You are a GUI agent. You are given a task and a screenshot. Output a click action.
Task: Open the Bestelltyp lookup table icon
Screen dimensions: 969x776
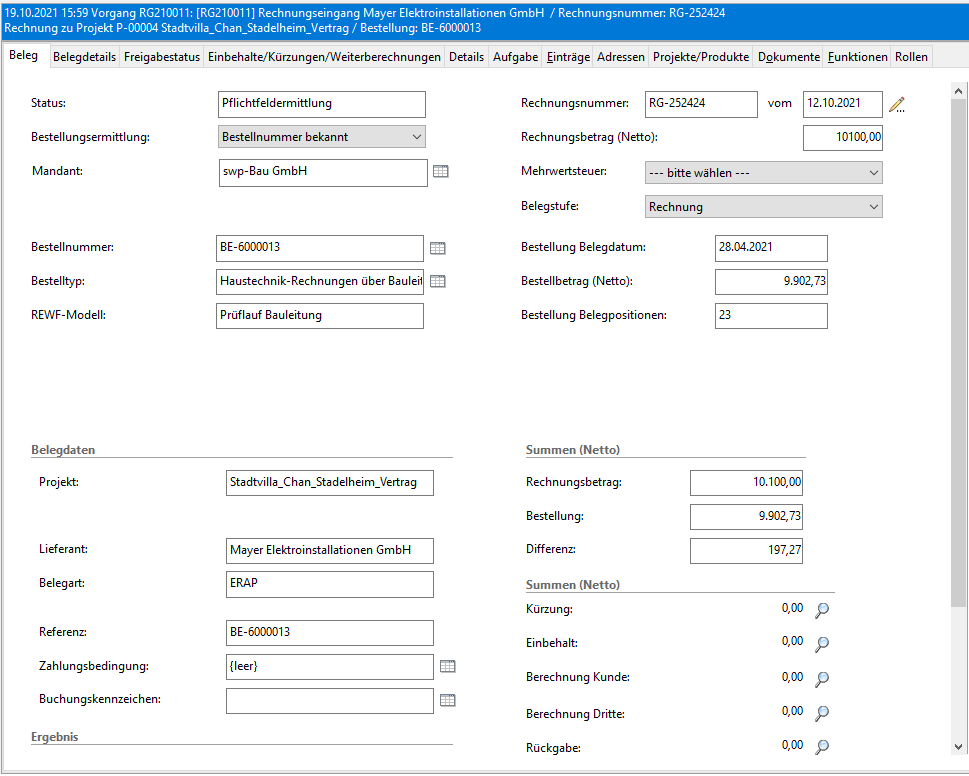pyautogui.click(x=438, y=281)
